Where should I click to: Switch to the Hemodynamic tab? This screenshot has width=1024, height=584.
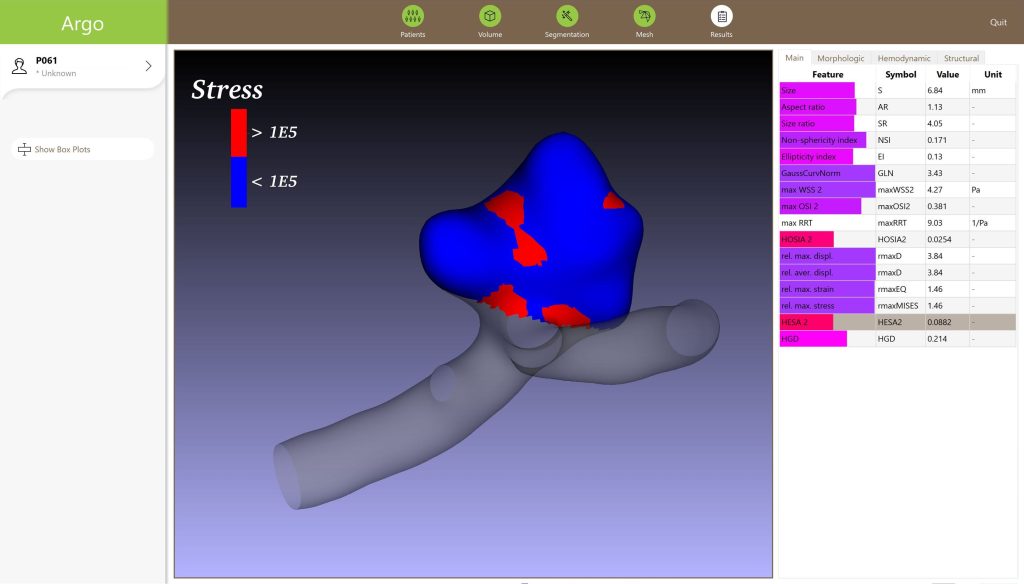[903, 58]
